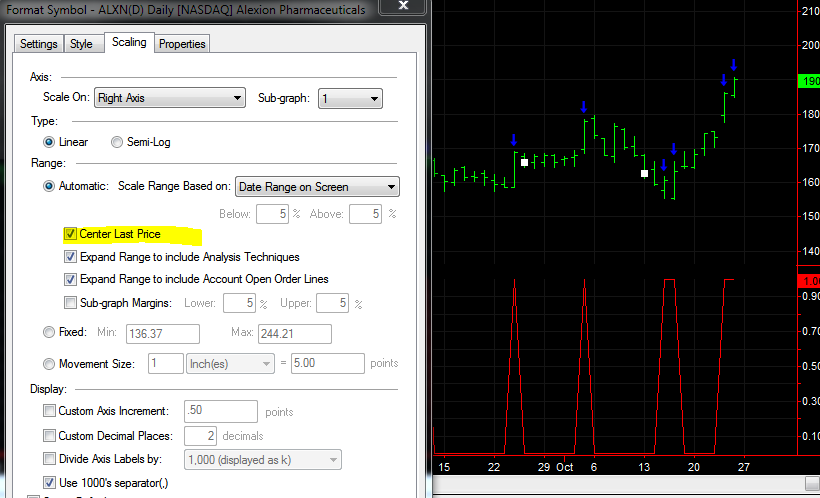
Task: Click the Oct date label on axis
Action: (564, 467)
